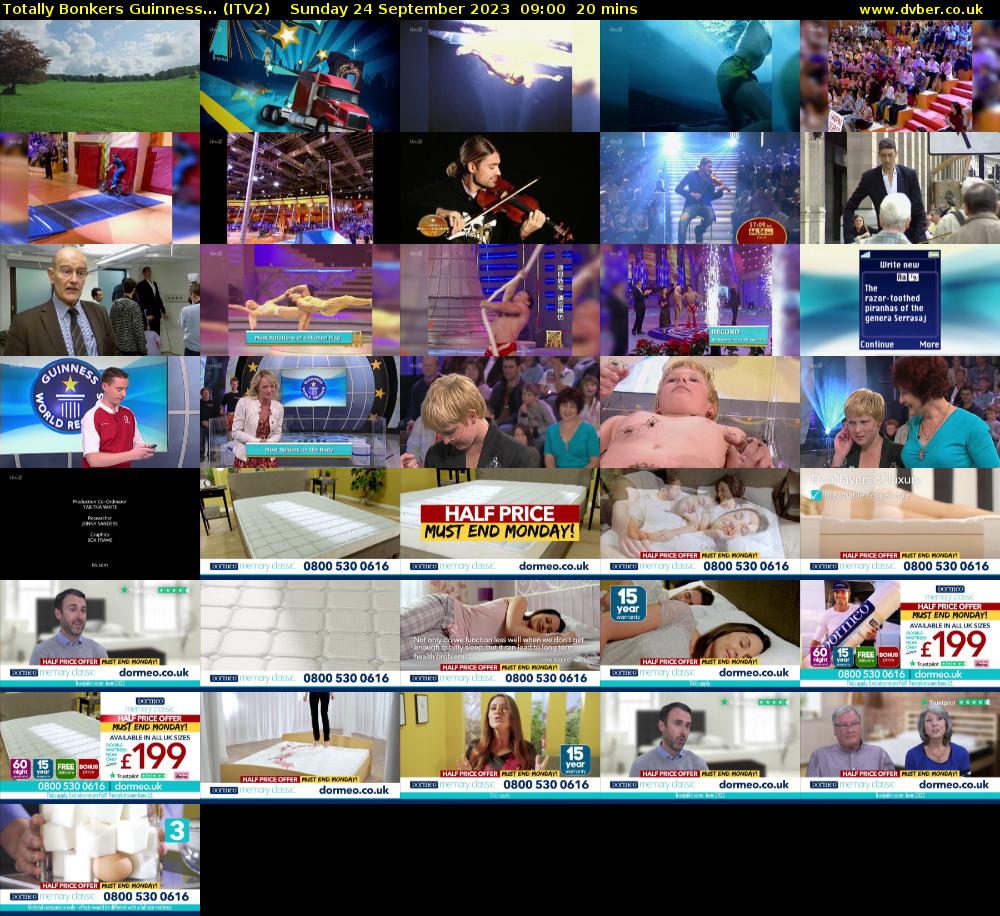This screenshot has width=1000, height=916.
Task: Open the arena with tall pole thumbnail
Action: [x=300, y=188]
